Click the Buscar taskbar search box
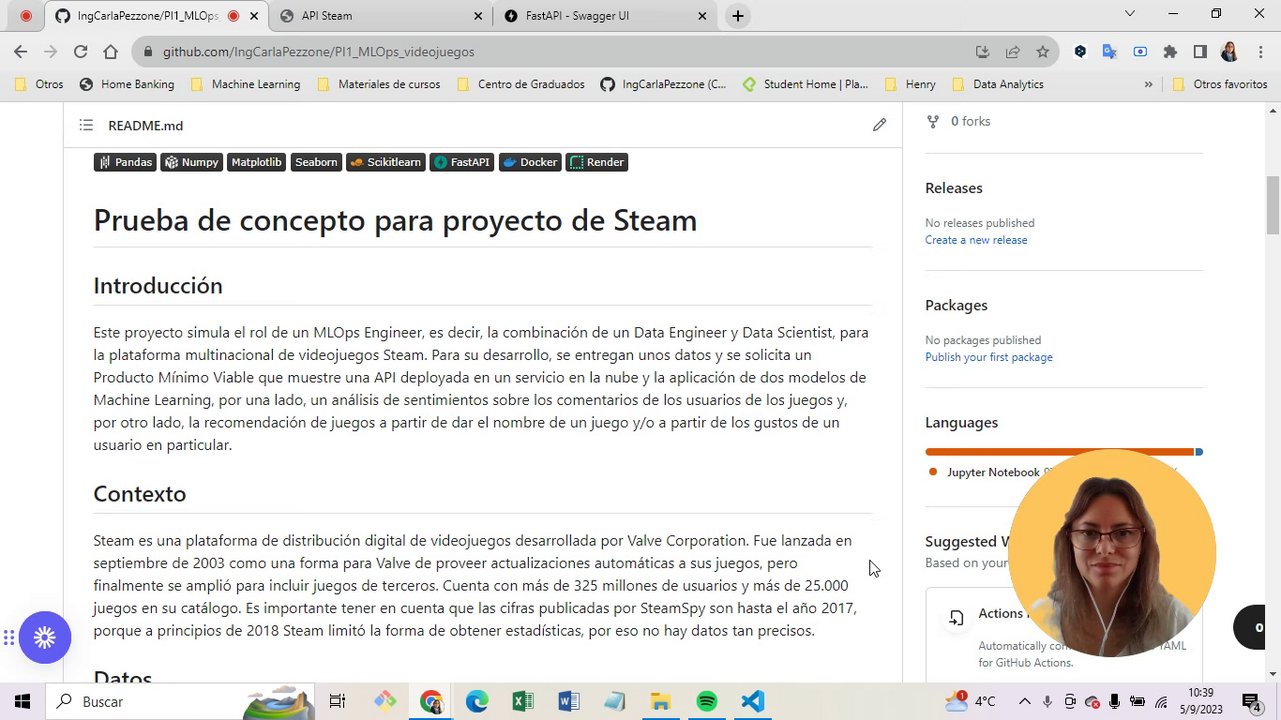Screen dimensions: 1281x720 180,701
